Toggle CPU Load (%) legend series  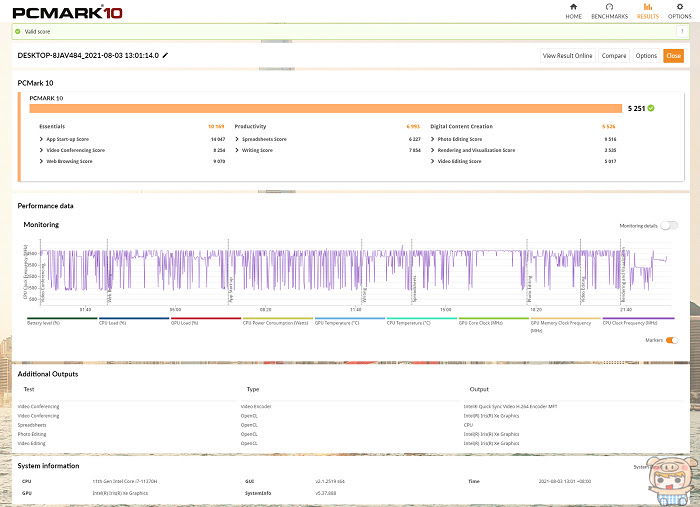(x=133, y=321)
